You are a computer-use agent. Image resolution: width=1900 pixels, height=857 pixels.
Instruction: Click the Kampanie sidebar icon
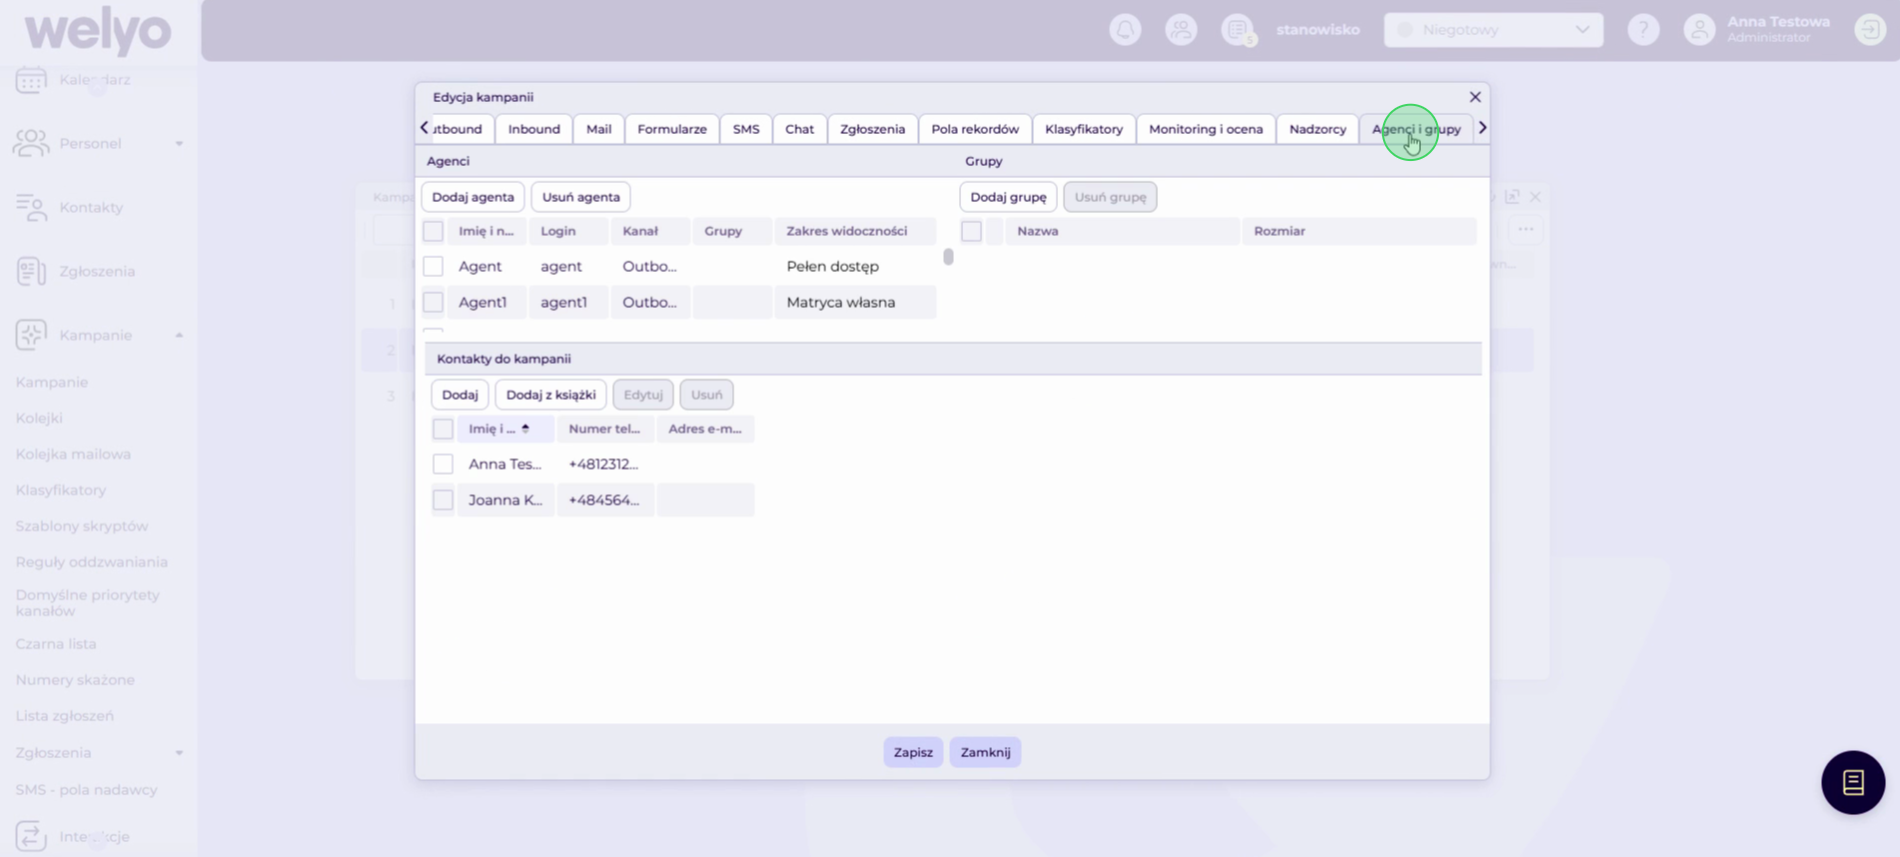click(31, 335)
